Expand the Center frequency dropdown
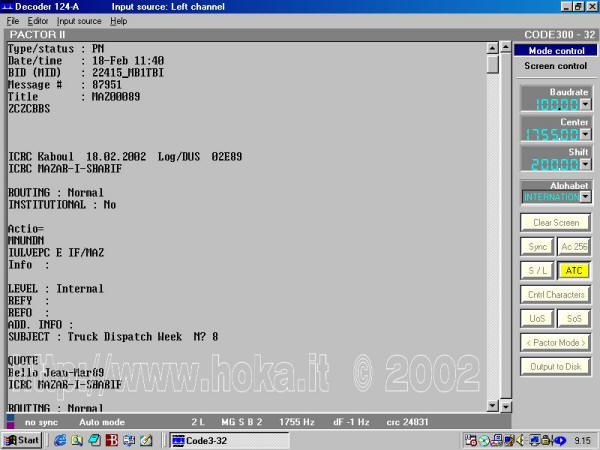The image size is (600, 450). coord(585,134)
